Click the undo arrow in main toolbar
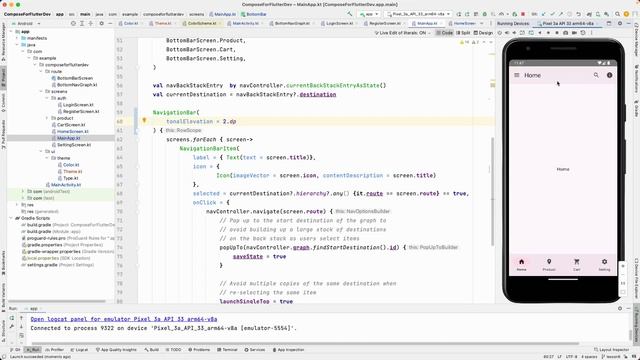Image resolution: width=640 pixels, height=360 pixels. pos(578,14)
